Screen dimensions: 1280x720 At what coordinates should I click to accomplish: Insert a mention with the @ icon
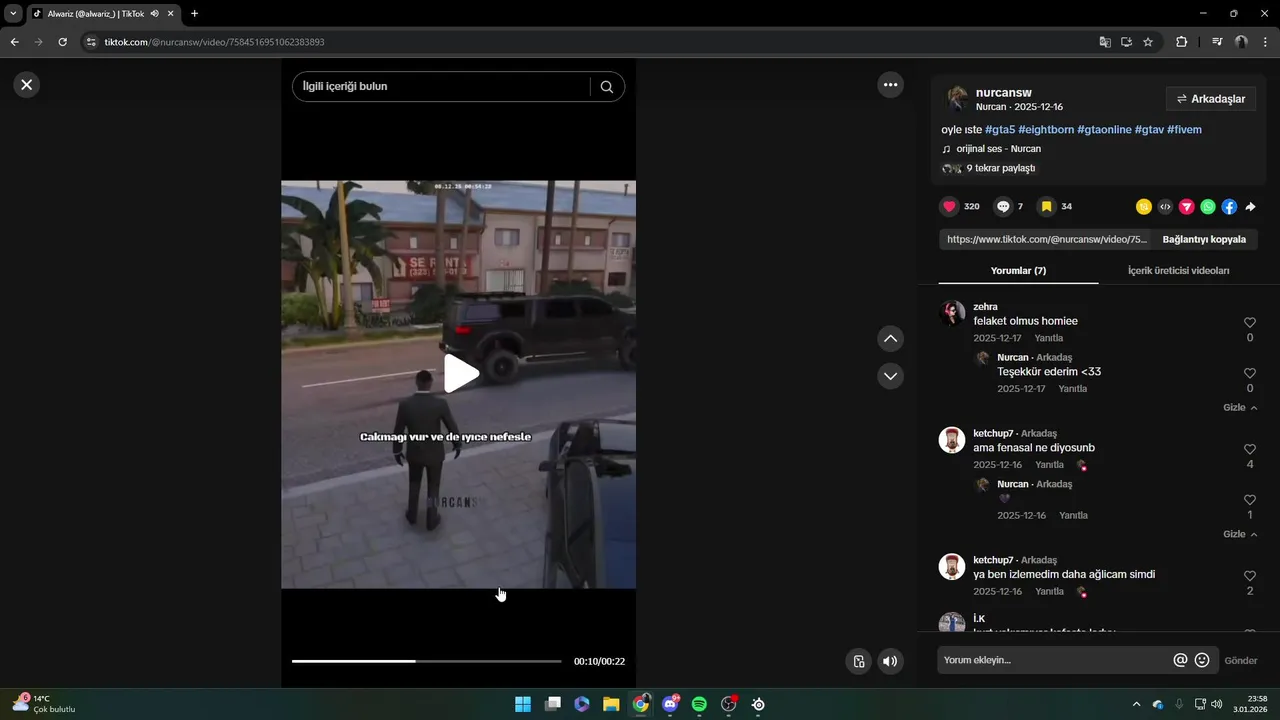1180,660
